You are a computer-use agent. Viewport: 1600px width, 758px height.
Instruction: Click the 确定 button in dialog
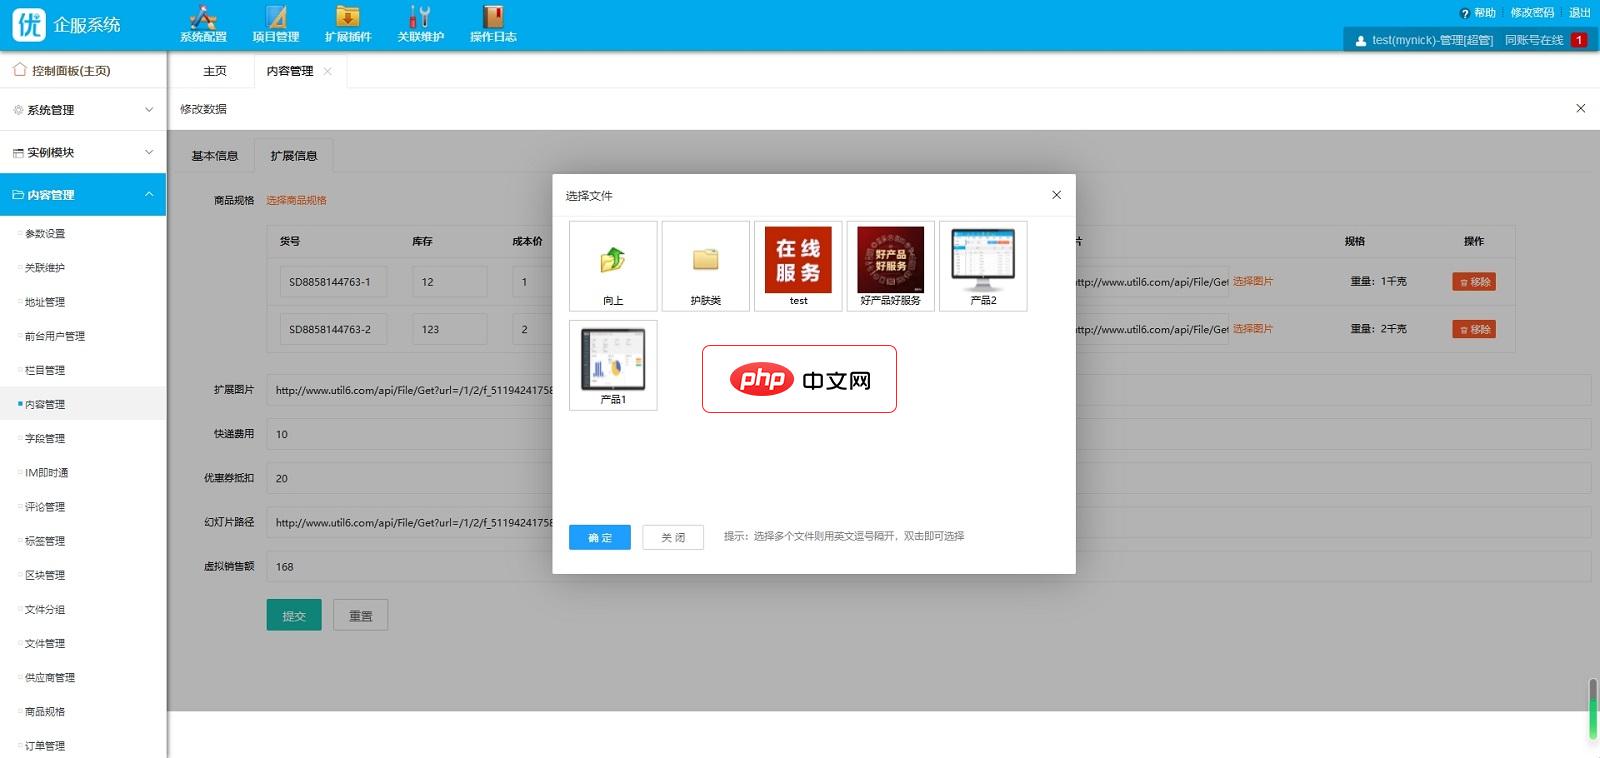(x=600, y=537)
